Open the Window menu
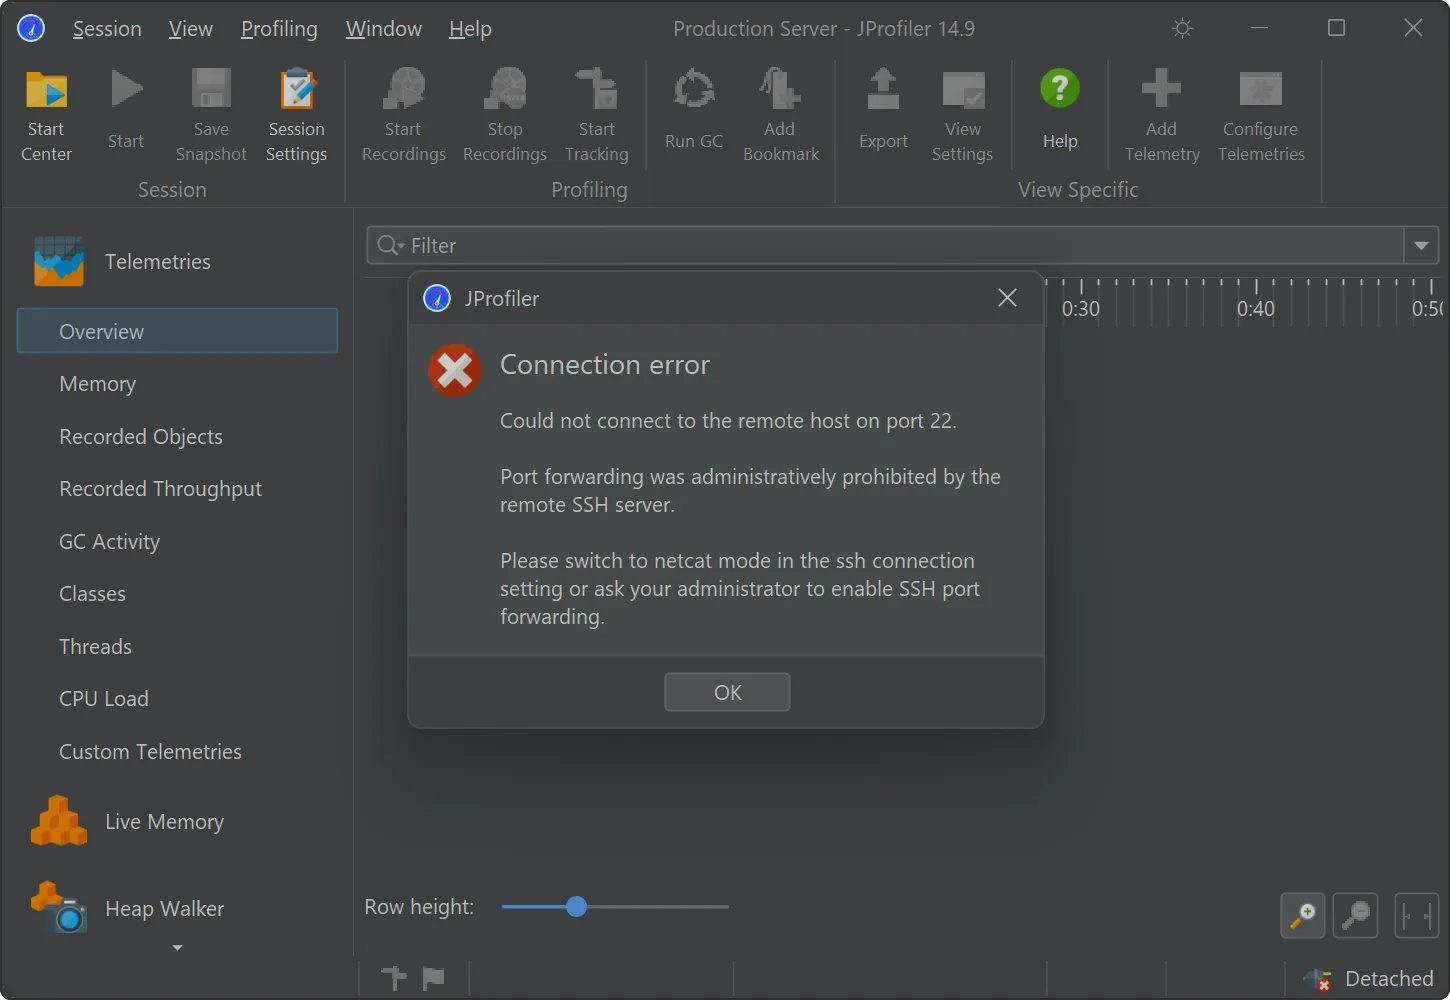 pos(384,29)
